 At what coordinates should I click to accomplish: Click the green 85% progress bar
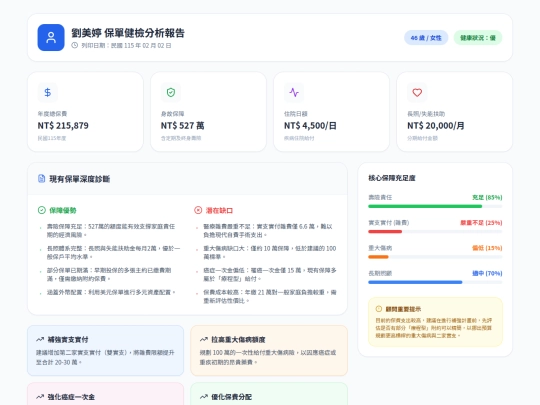pos(425,206)
